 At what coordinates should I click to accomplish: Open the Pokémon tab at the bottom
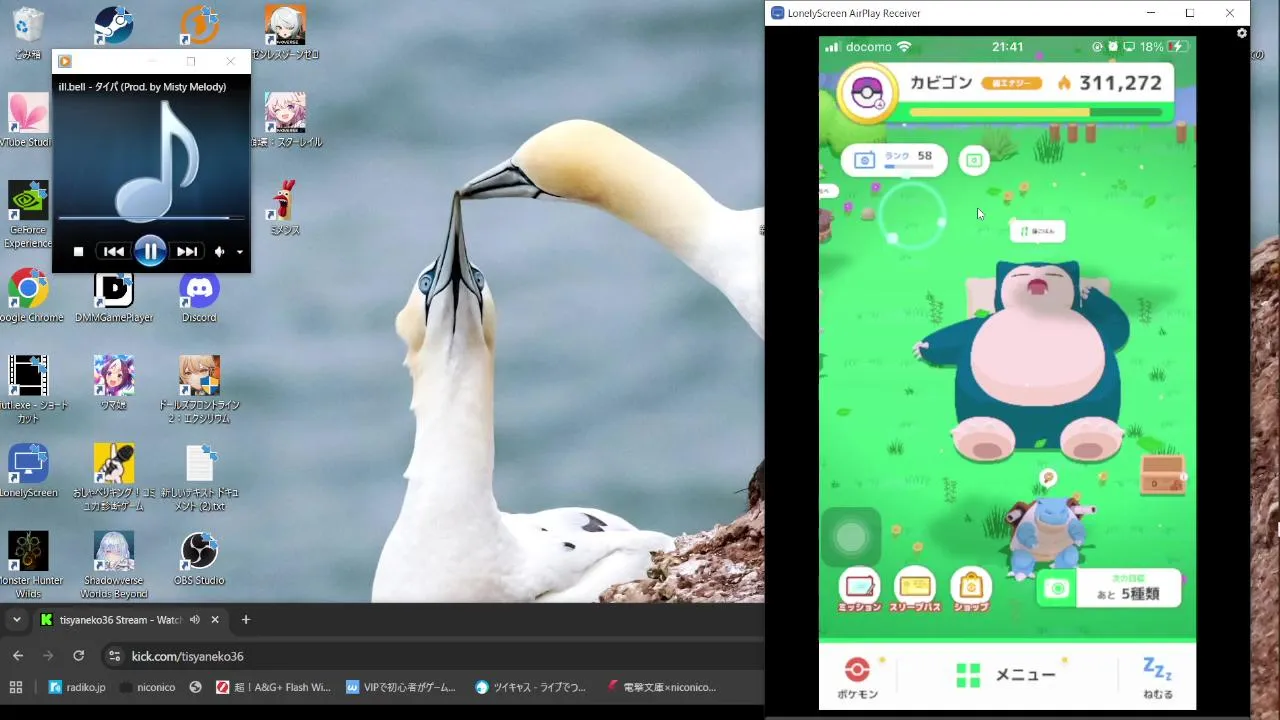(857, 677)
